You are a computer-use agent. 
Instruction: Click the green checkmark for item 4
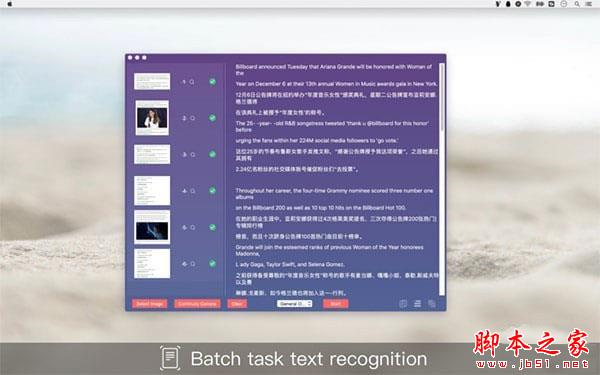212,191
